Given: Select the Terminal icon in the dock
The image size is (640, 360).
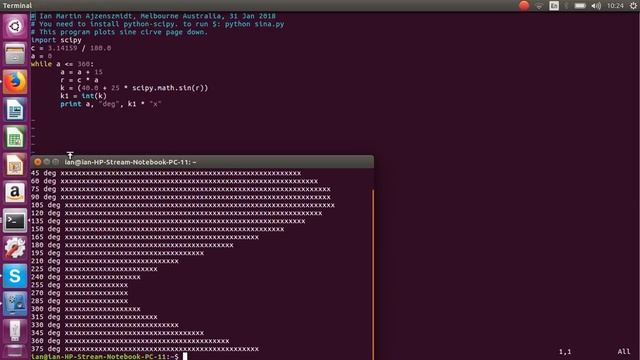Looking at the screenshot, I should 15,220.
